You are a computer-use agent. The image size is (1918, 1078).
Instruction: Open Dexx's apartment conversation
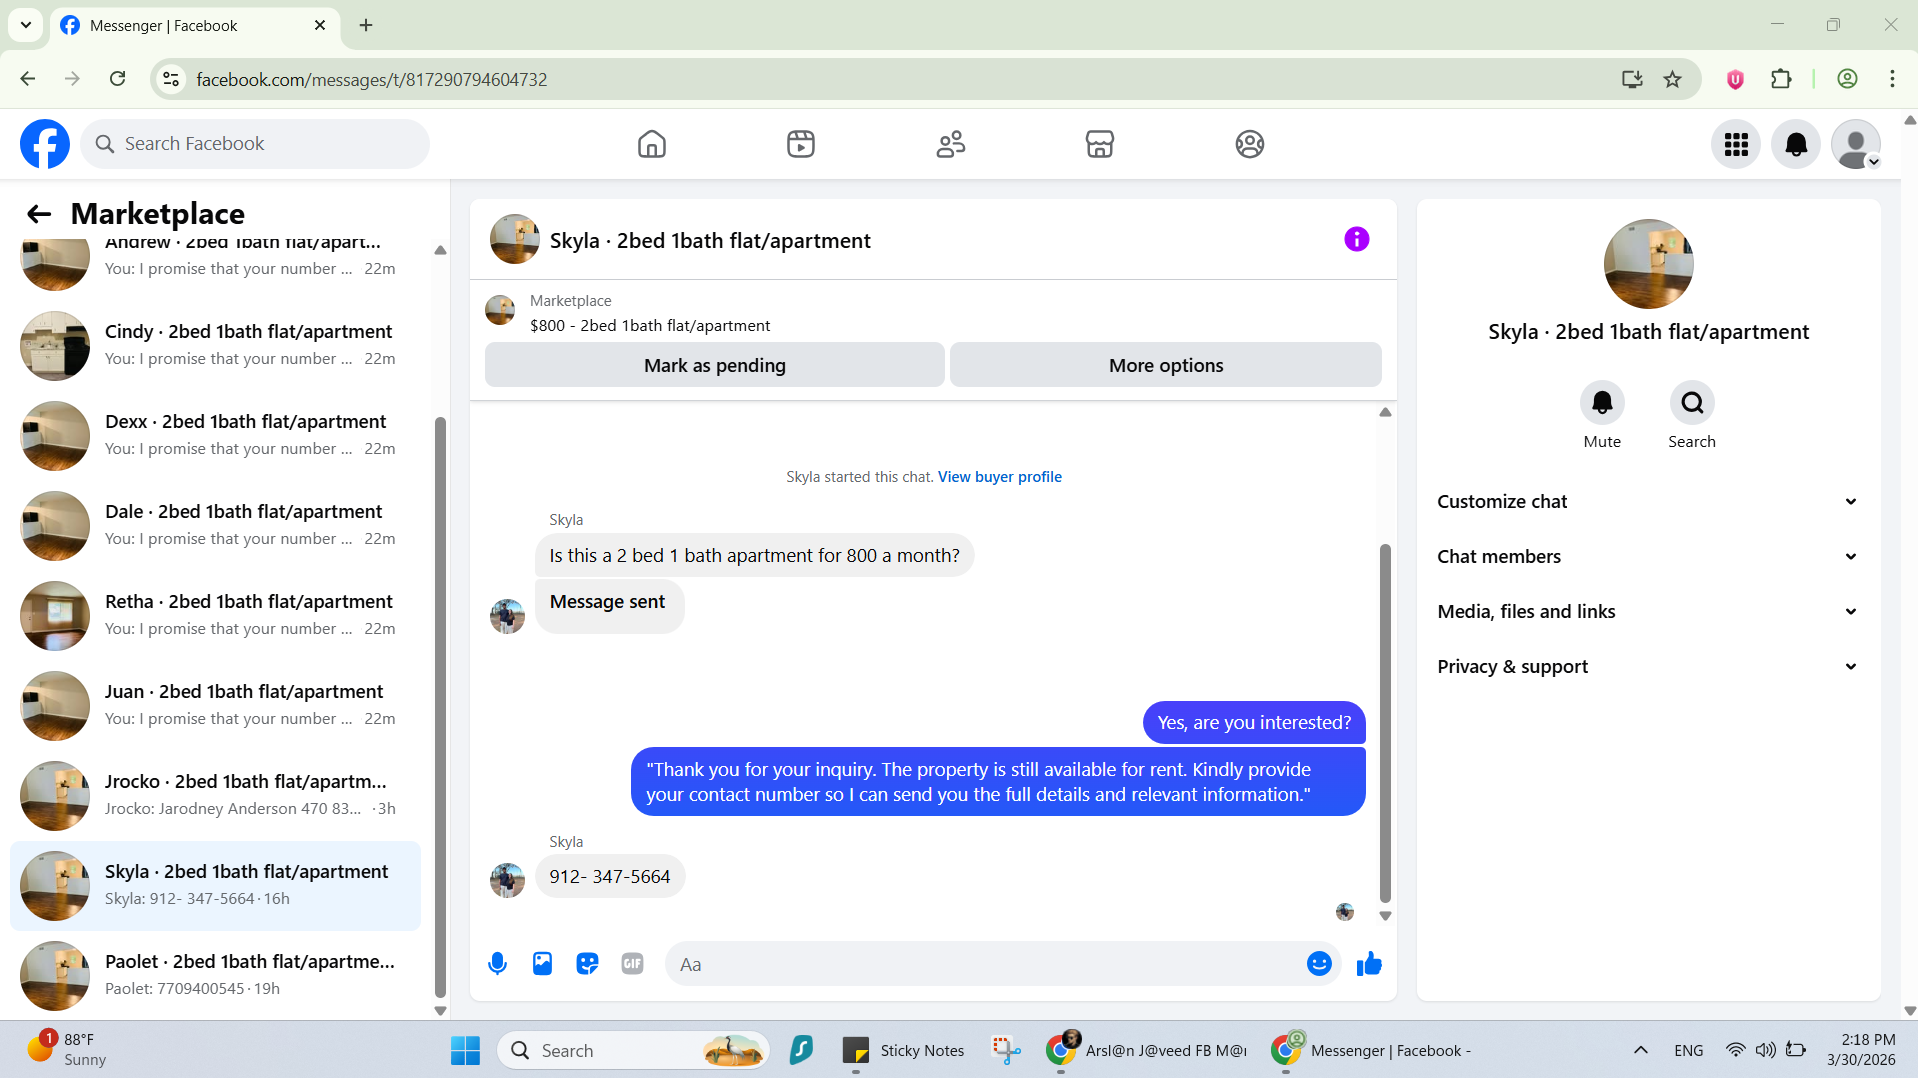(215, 436)
